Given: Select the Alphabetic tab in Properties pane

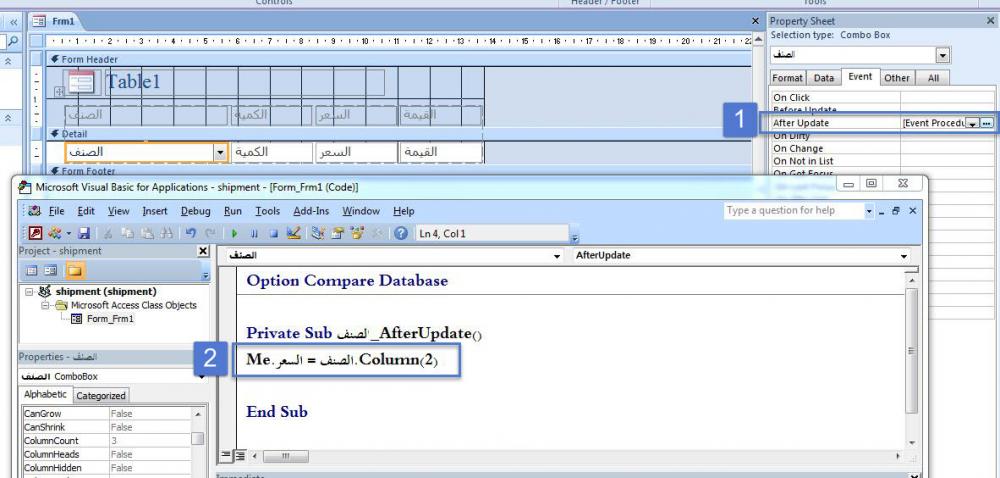Looking at the screenshot, I should tap(45, 395).
